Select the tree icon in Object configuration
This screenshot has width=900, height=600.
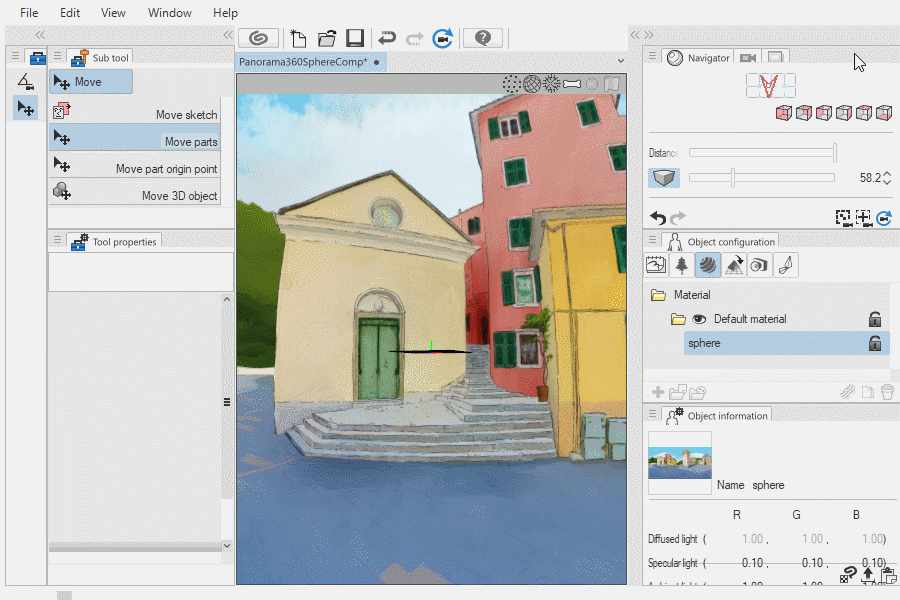682,265
